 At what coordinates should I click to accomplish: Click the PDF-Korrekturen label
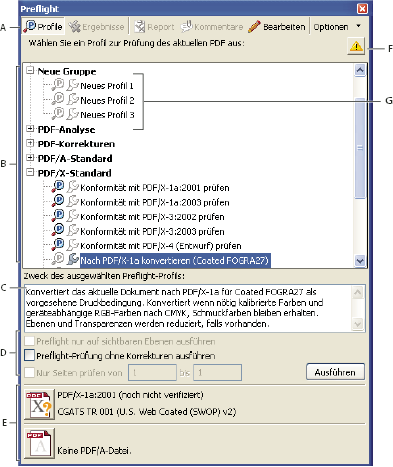click(76, 144)
